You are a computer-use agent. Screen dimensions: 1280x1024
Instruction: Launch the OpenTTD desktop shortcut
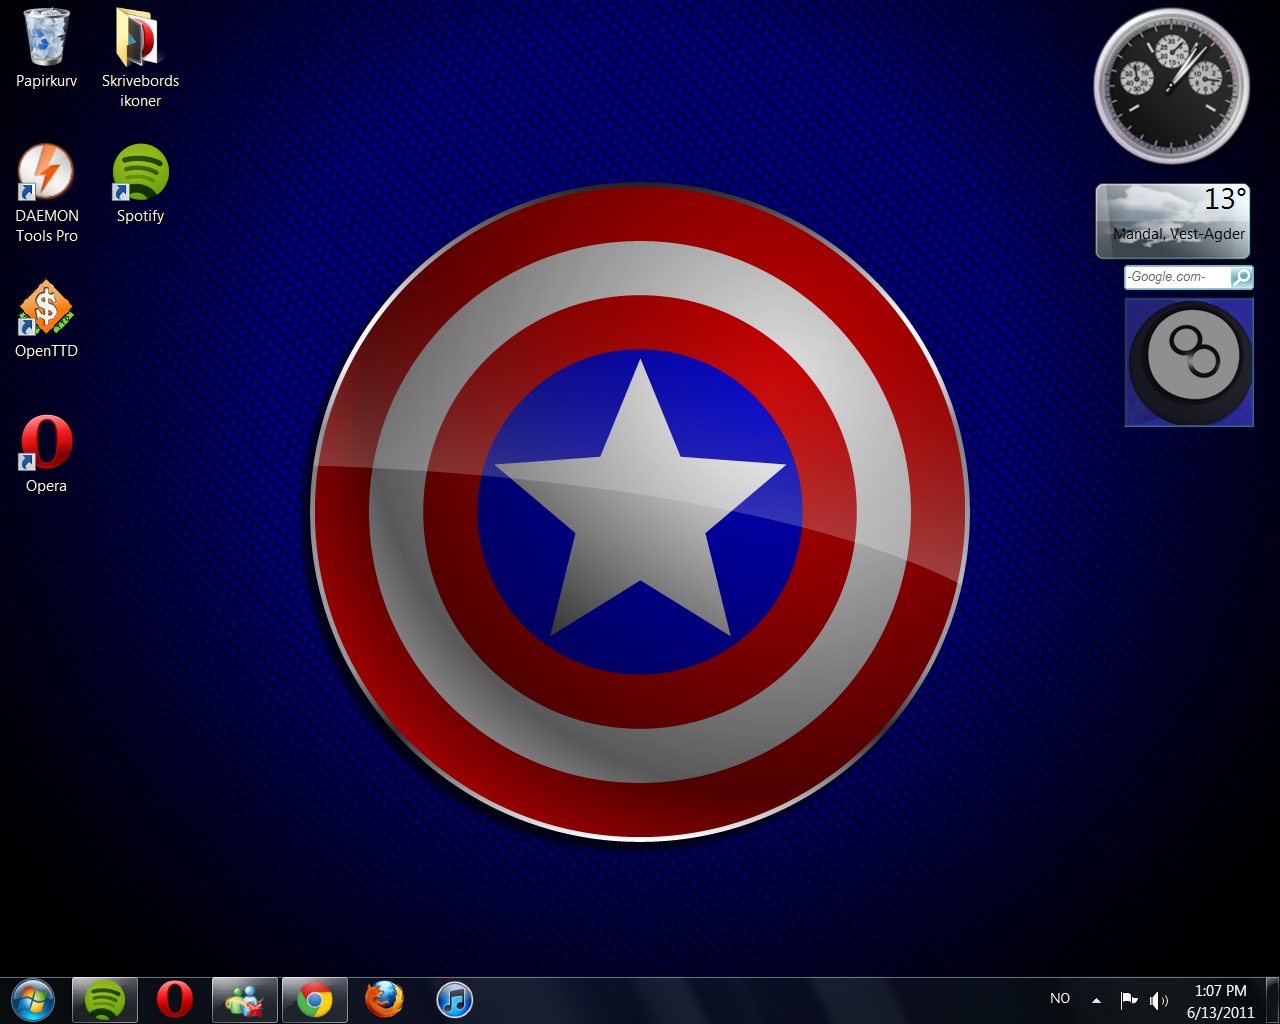pos(46,318)
